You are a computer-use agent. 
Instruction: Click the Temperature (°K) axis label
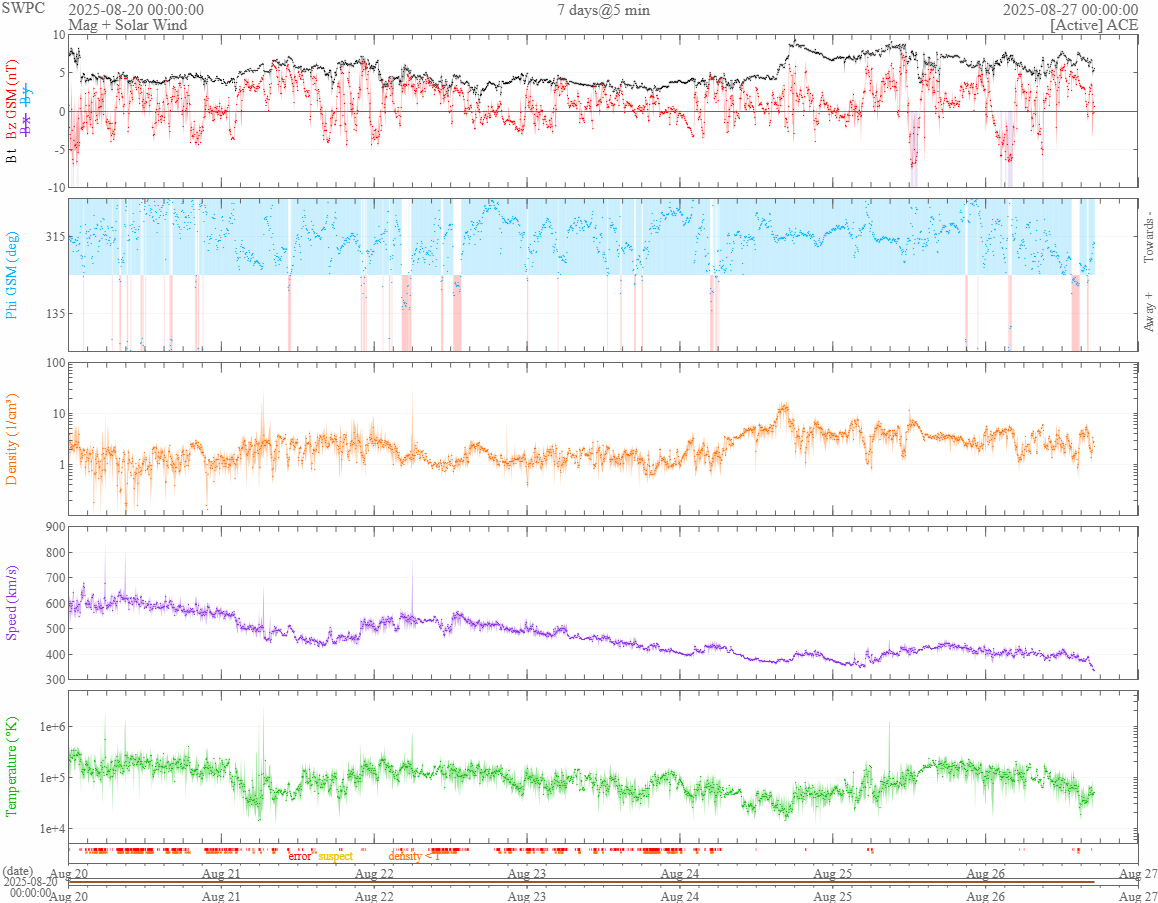tap(11, 767)
